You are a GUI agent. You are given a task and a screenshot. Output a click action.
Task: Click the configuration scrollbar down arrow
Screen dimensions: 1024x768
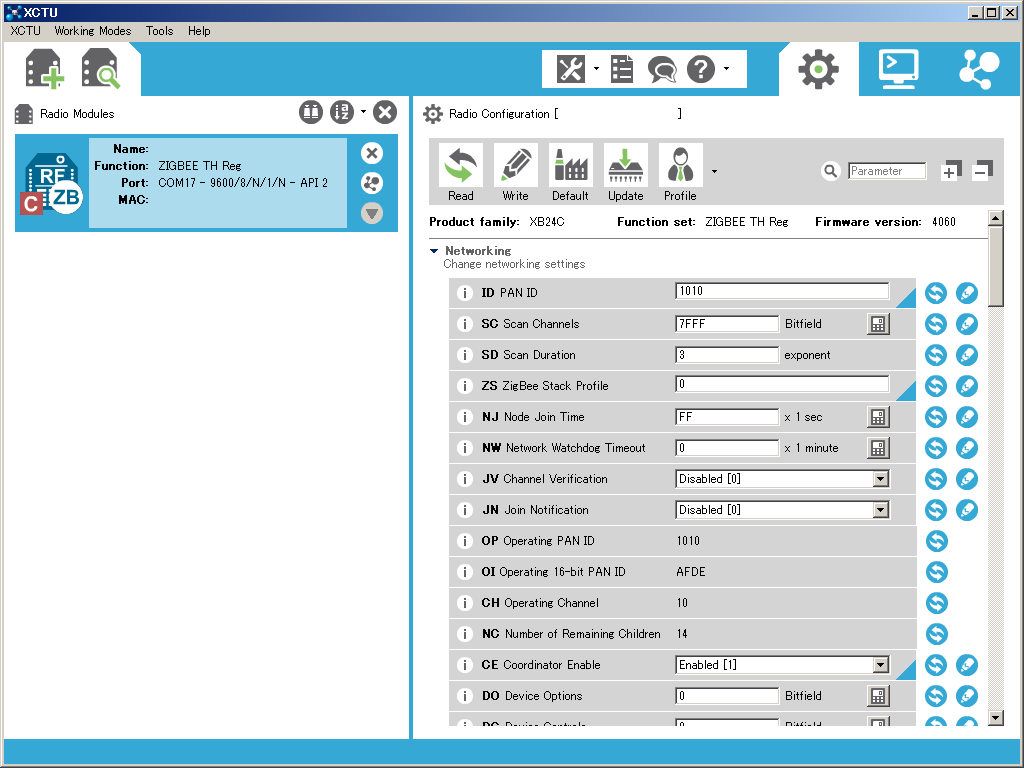pyautogui.click(x=995, y=718)
